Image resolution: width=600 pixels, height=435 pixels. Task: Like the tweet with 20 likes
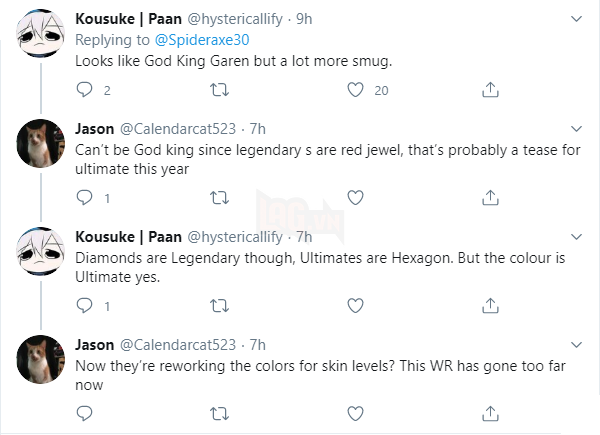click(x=354, y=91)
